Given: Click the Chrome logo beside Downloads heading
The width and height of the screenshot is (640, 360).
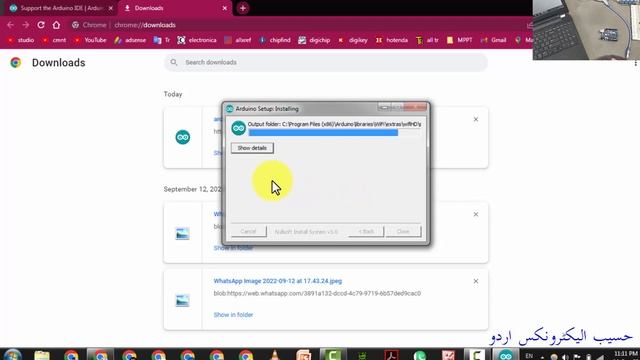Looking at the screenshot, I should pos(16,62).
